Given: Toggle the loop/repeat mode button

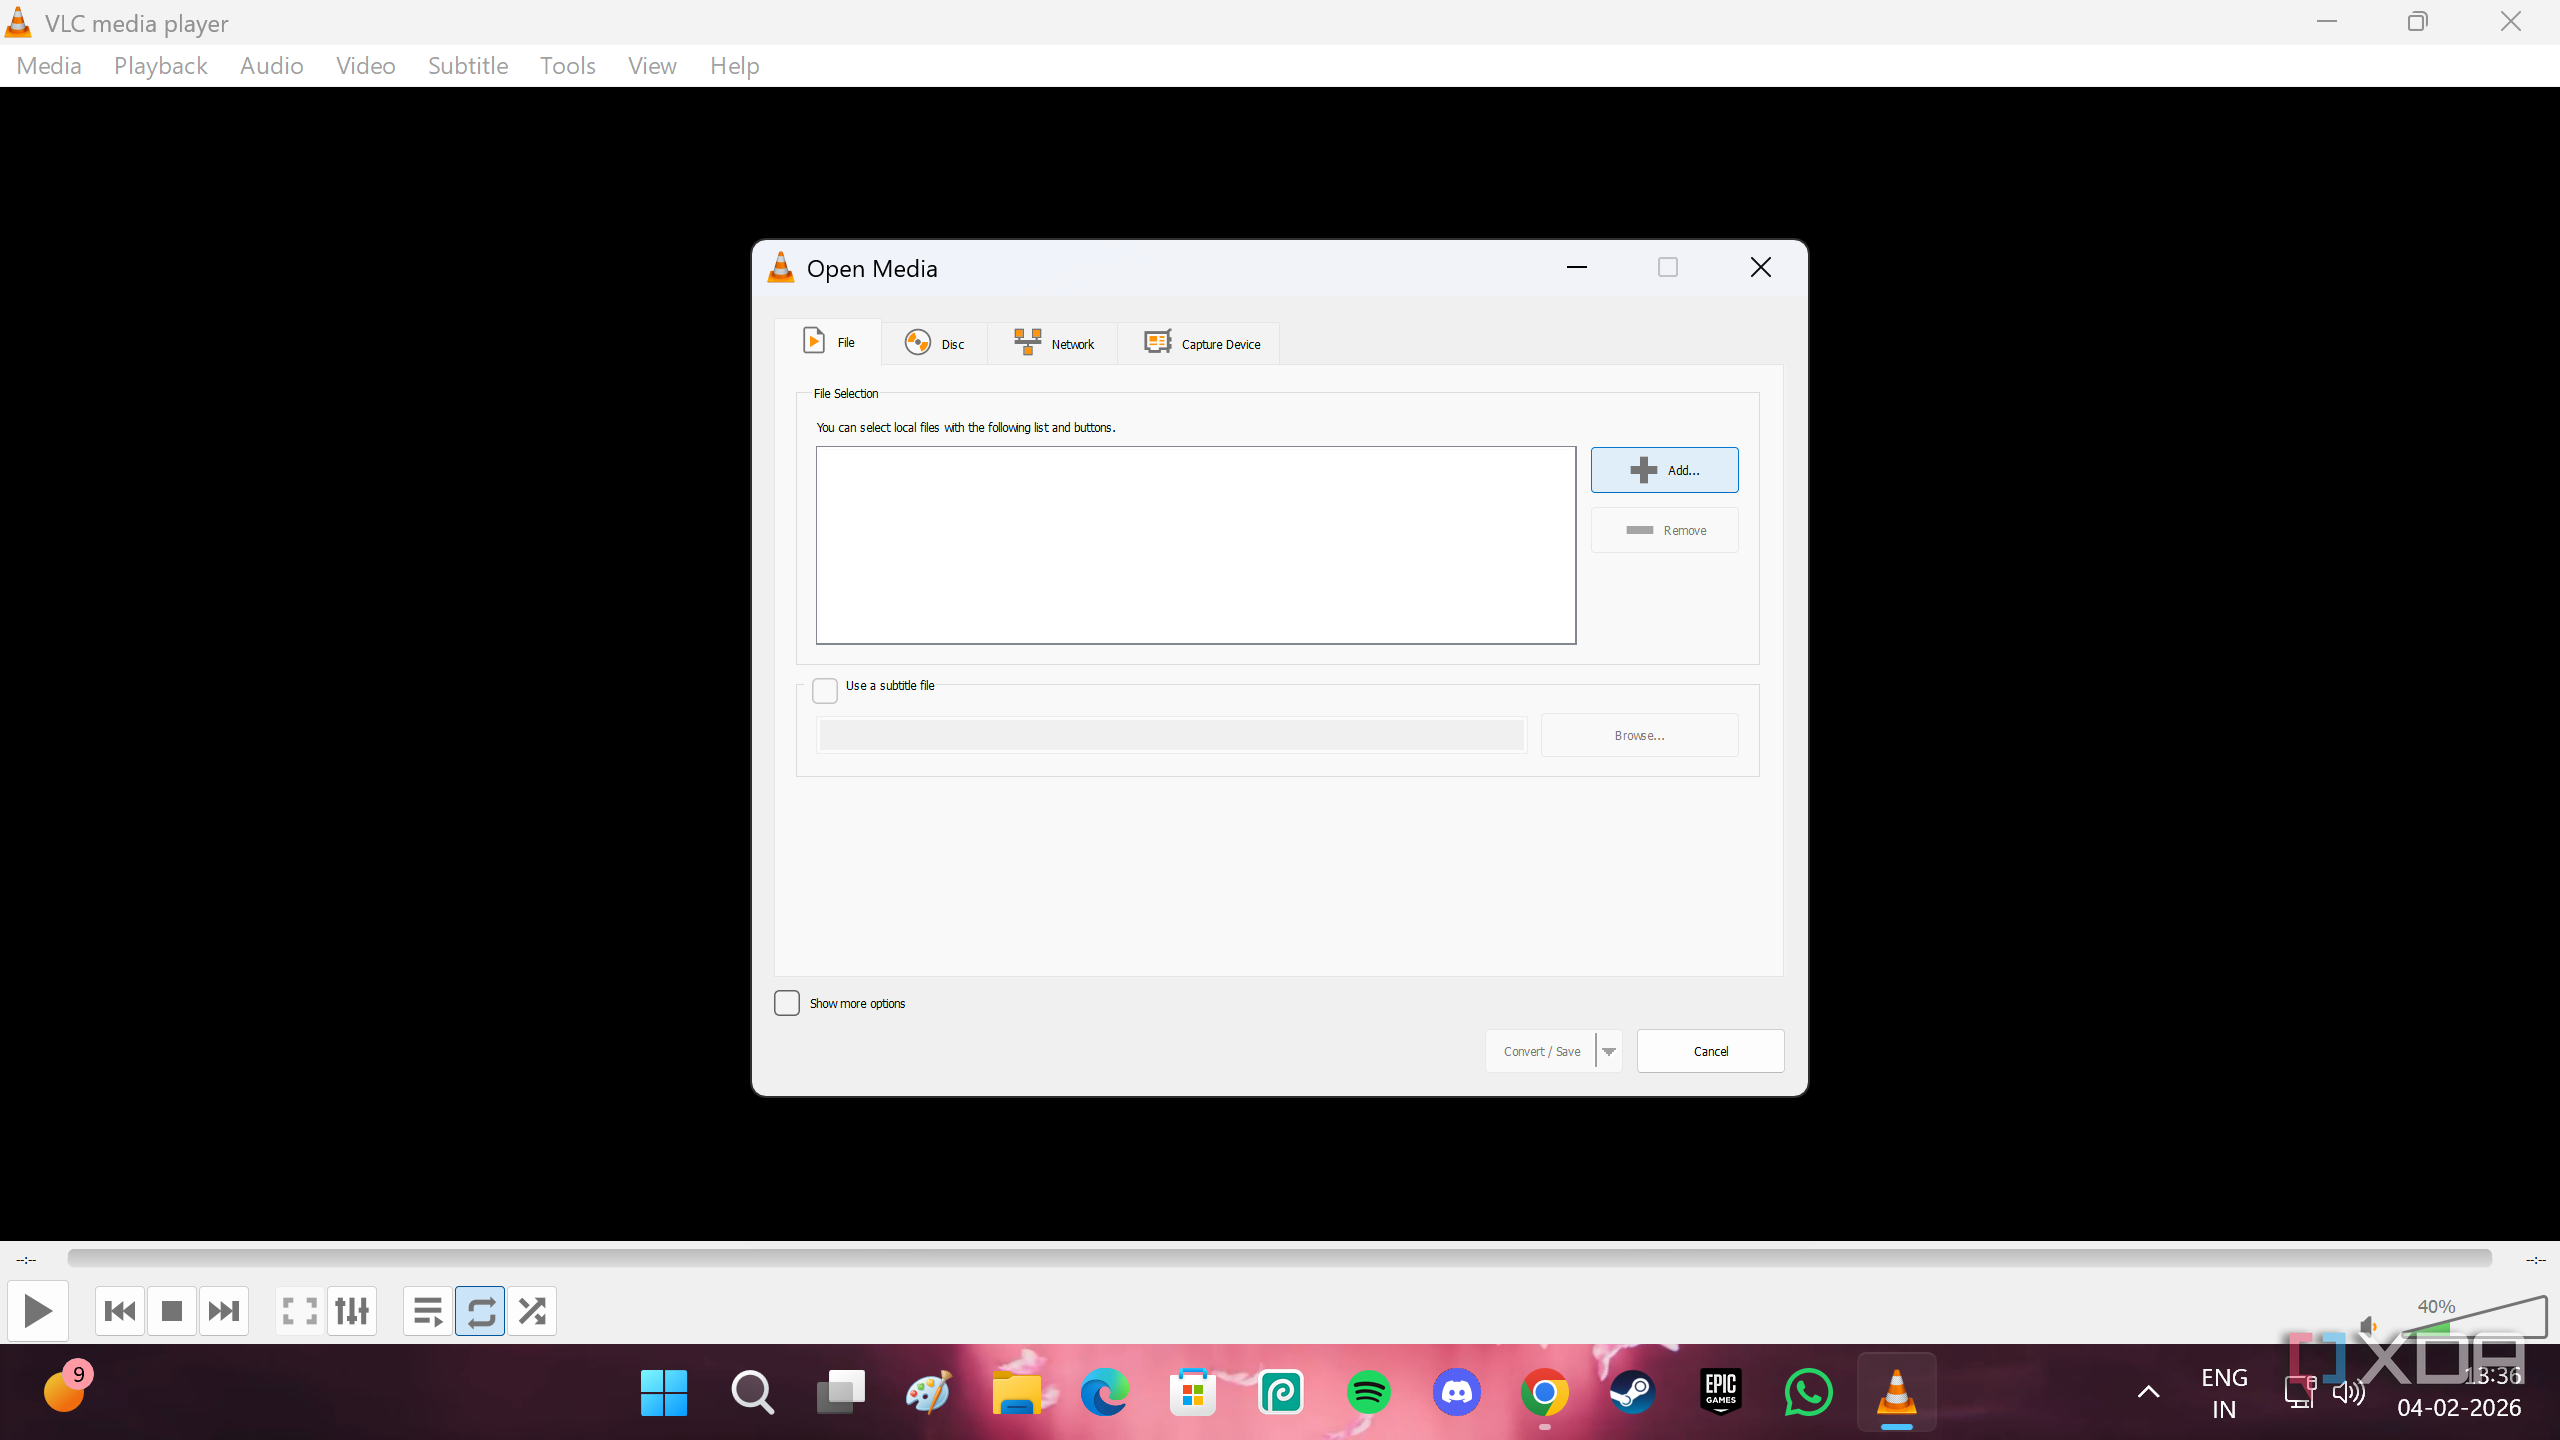Looking at the screenshot, I should pos(480,1310).
